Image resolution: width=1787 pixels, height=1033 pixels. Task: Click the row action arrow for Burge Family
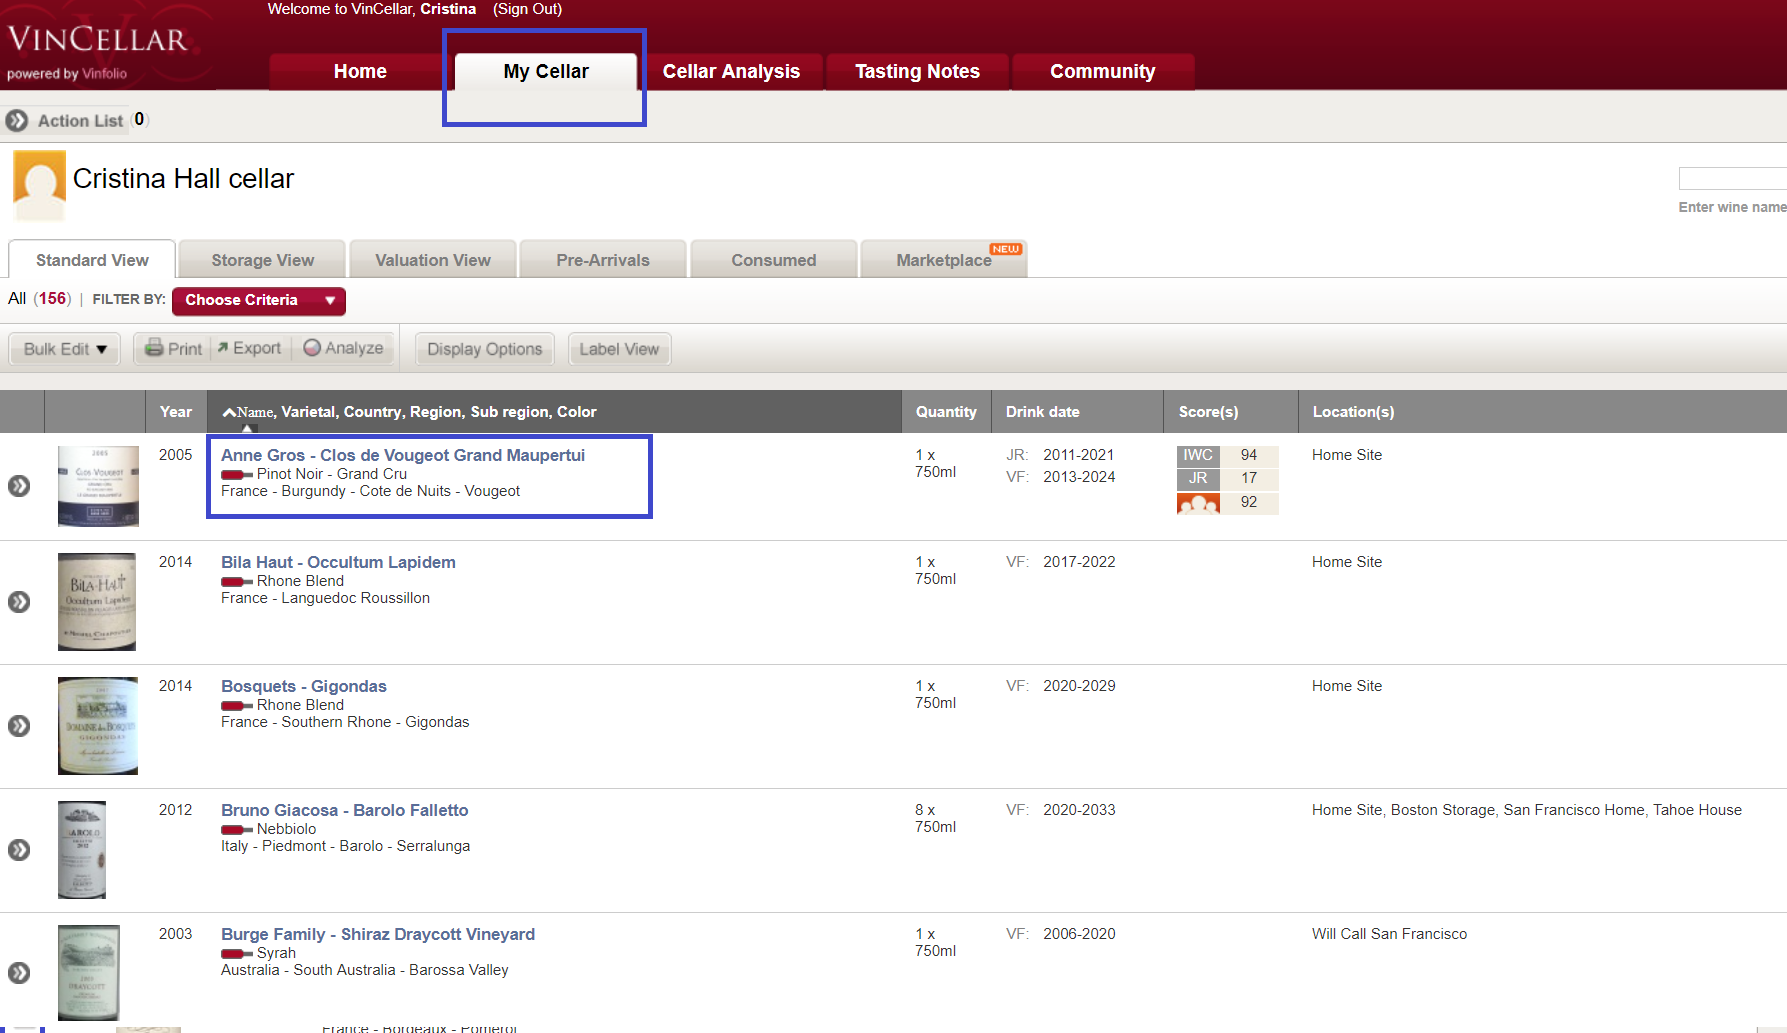[19, 973]
